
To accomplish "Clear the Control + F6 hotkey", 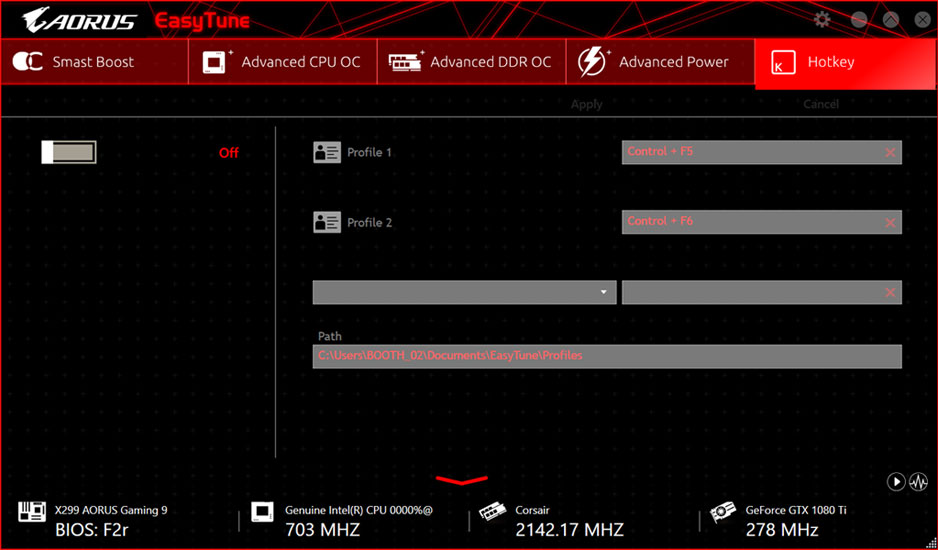I will (890, 222).
